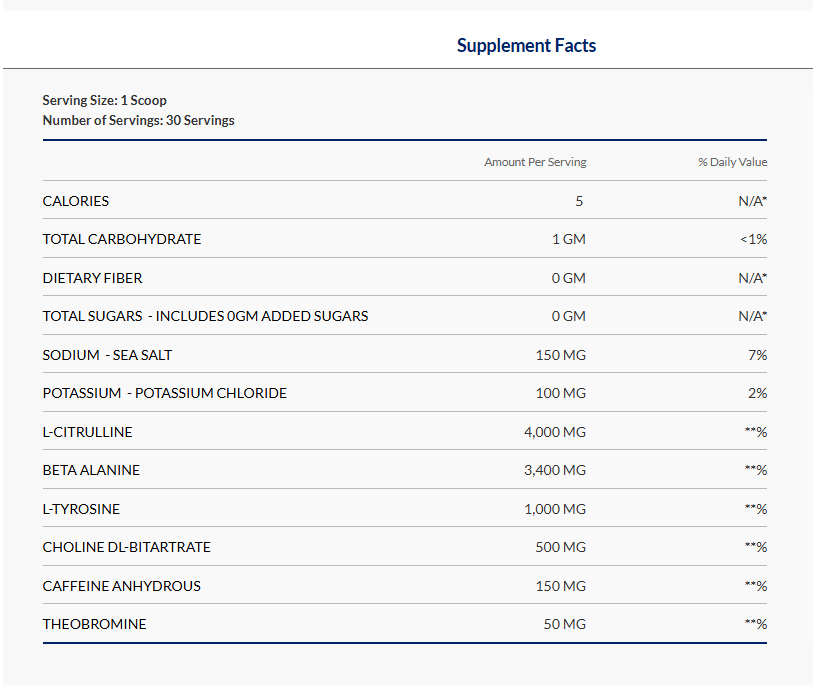This screenshot has height=690, width=813.
Task: Click the Supplement Facts heading
Action: click(x=526, y=46)
